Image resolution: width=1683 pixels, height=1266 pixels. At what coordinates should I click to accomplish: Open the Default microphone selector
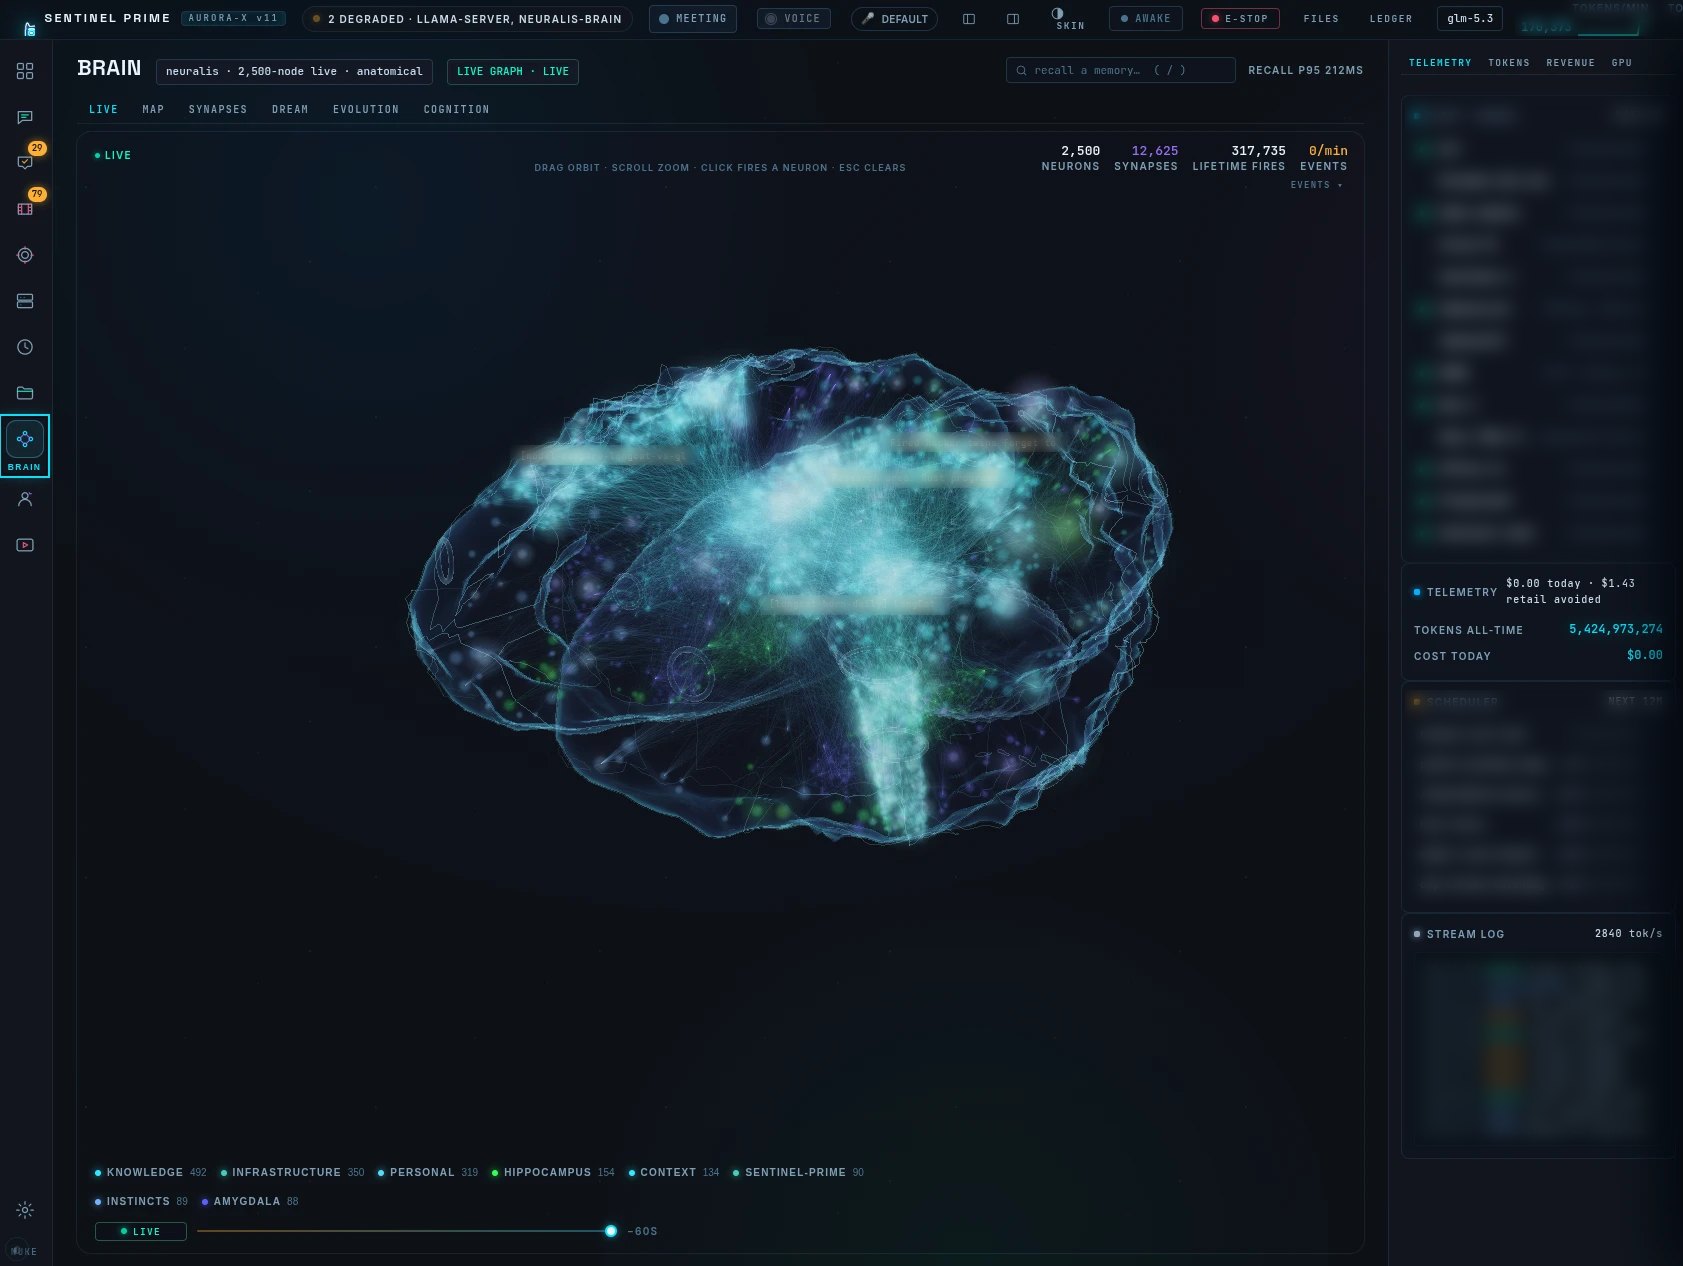(894, 19)
